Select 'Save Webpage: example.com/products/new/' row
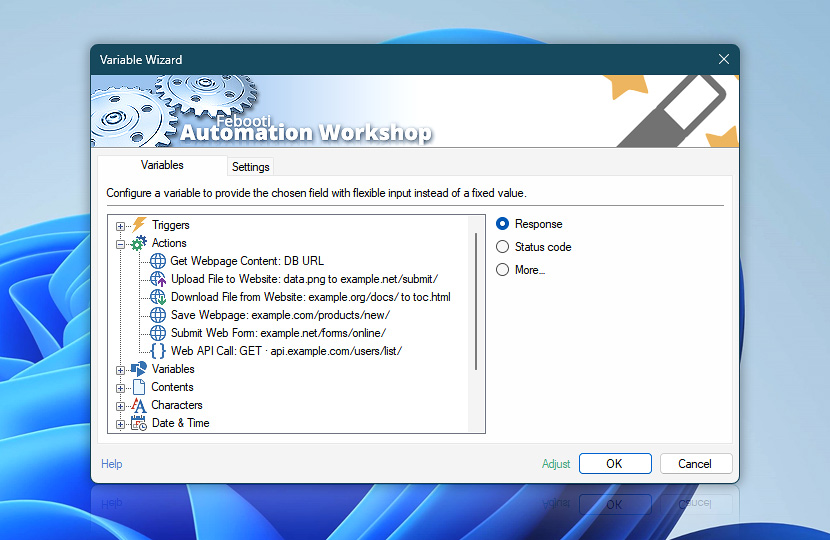The image size is (830, 540). (x=280, y=315)
